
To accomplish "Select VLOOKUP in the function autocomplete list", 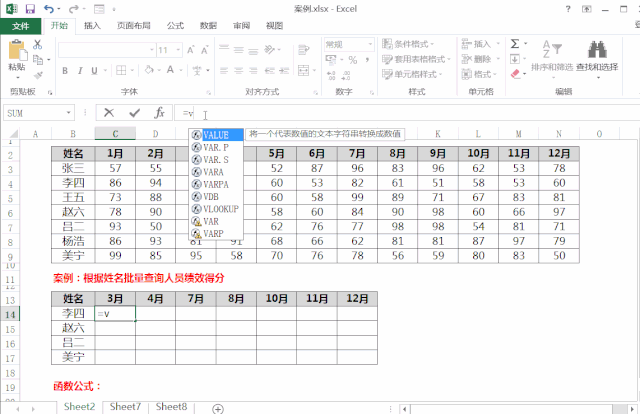I will click(216, 209).
